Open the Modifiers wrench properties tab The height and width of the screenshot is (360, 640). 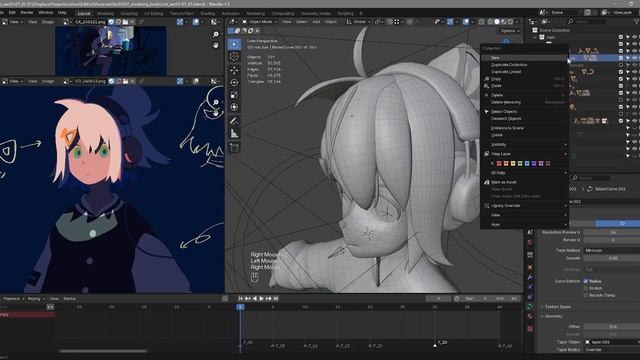tap(530, 277)
